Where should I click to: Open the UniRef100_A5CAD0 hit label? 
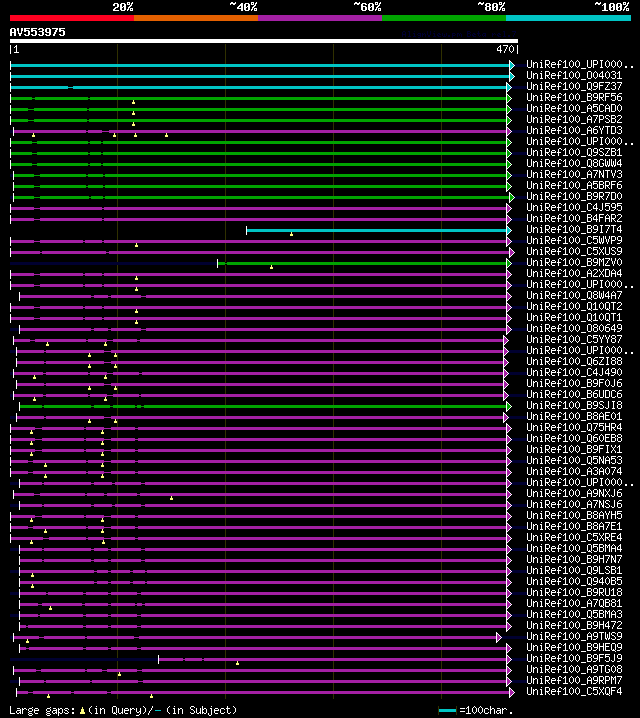click(574, 109)
